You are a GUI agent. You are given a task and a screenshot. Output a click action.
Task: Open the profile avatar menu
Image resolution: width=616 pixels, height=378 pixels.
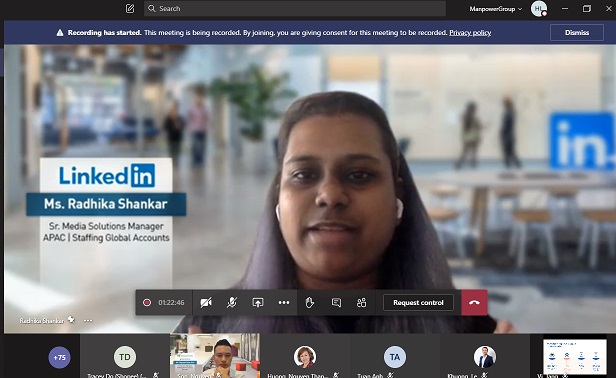coord(539,9)
